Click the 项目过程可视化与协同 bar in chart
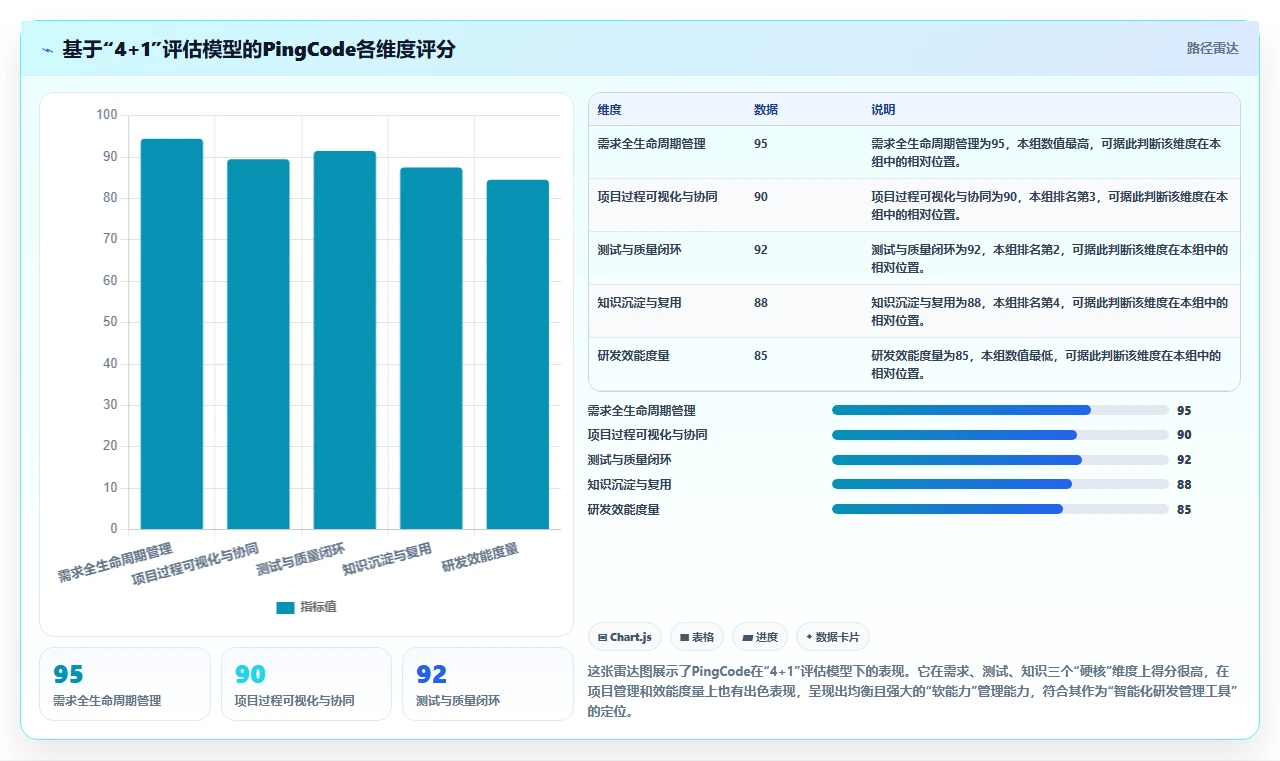Viewport: 1280px width, 761px height. (x=258, y=344)
